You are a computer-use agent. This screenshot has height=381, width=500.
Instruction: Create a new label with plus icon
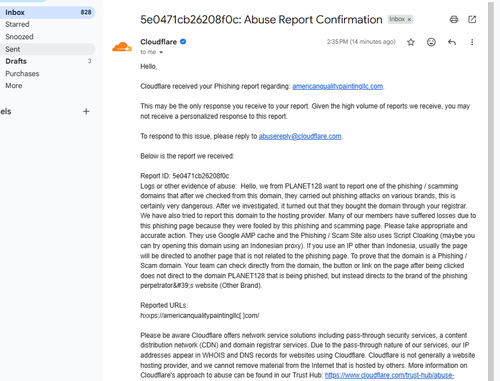coord(86,111)
